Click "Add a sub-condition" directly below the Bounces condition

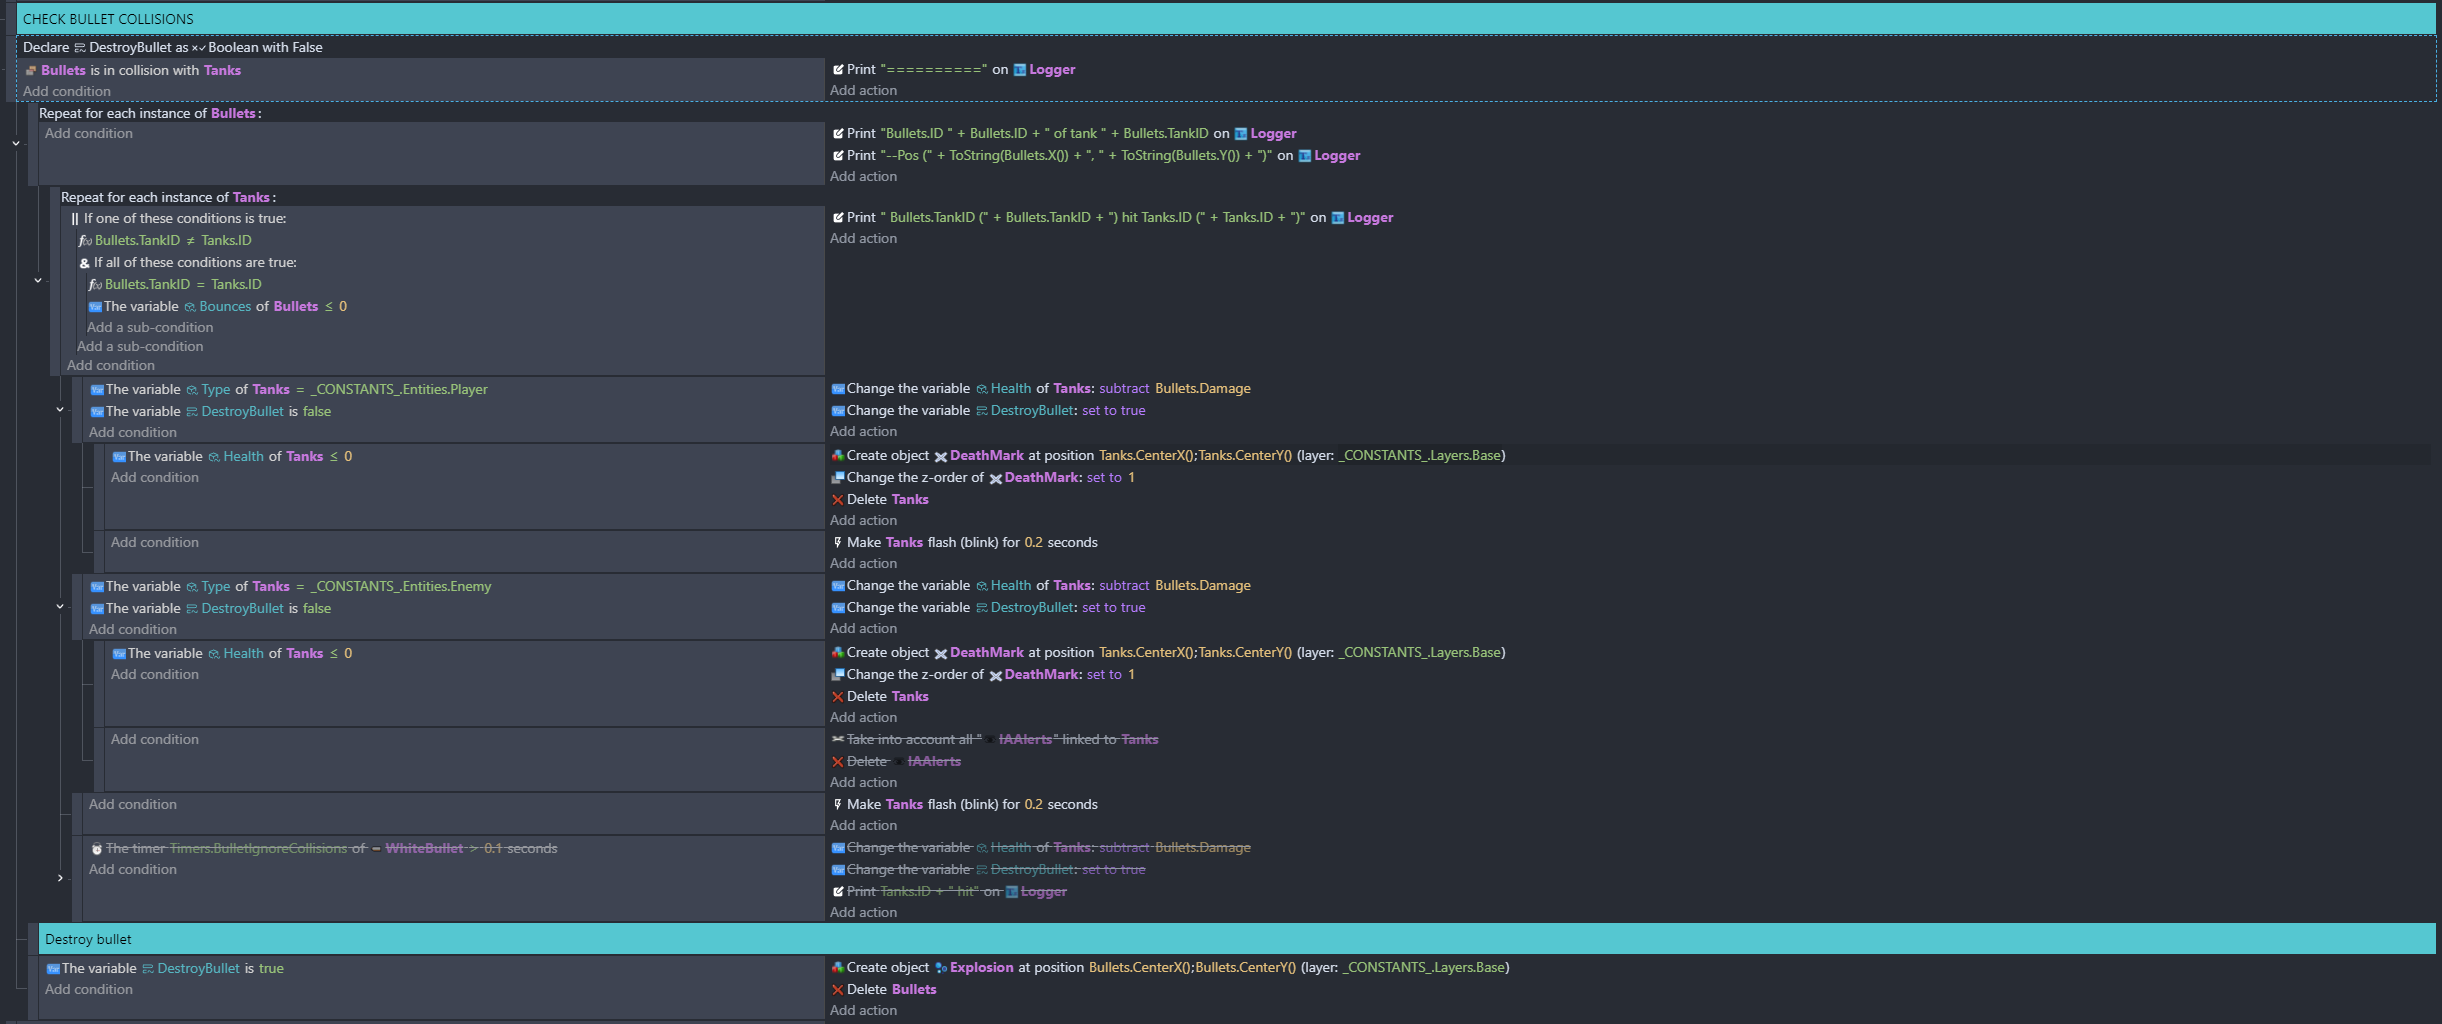pos(149,328)
